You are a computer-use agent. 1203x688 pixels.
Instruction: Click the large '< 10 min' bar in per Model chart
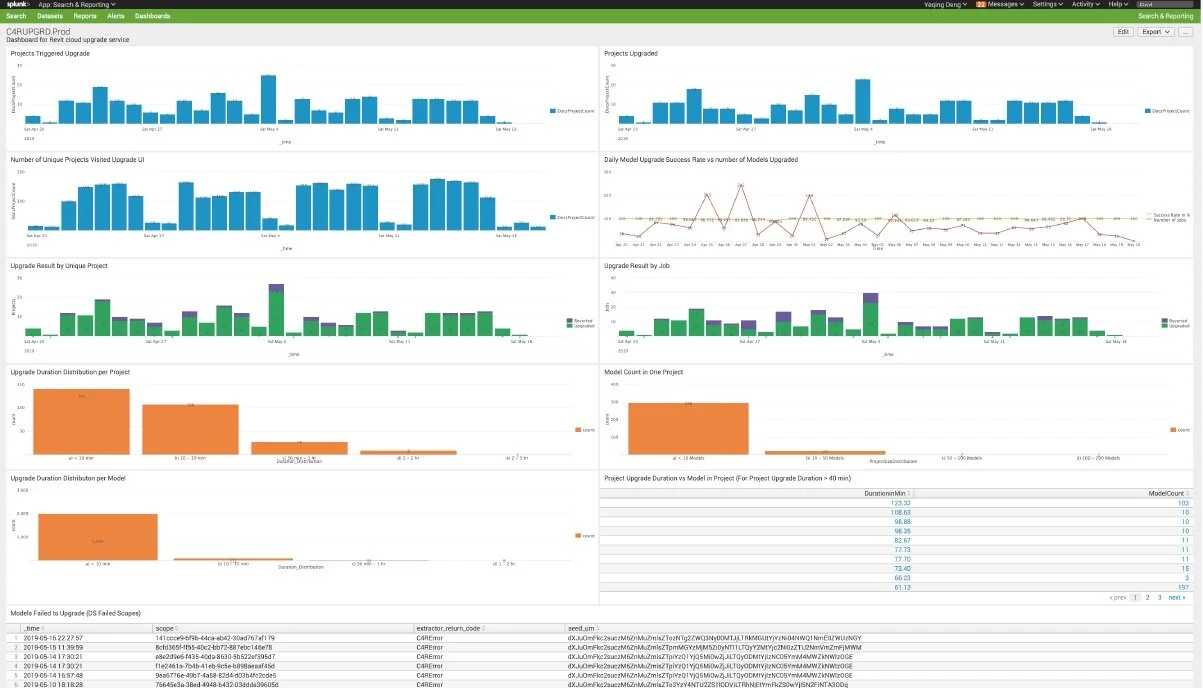pyautogui.click(x=96, y=537)
